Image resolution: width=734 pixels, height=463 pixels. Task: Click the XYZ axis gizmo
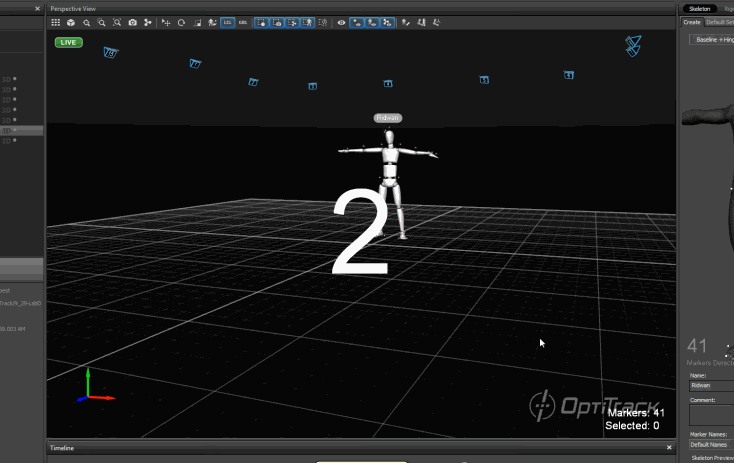pyautogui.click(x=95, y=386)
